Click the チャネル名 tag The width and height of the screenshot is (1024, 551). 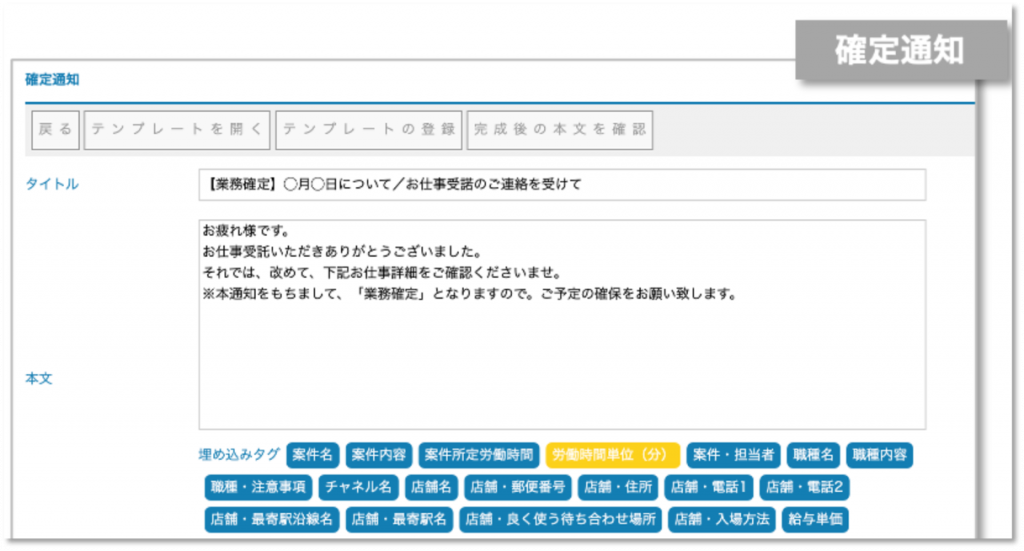[358, 488]
